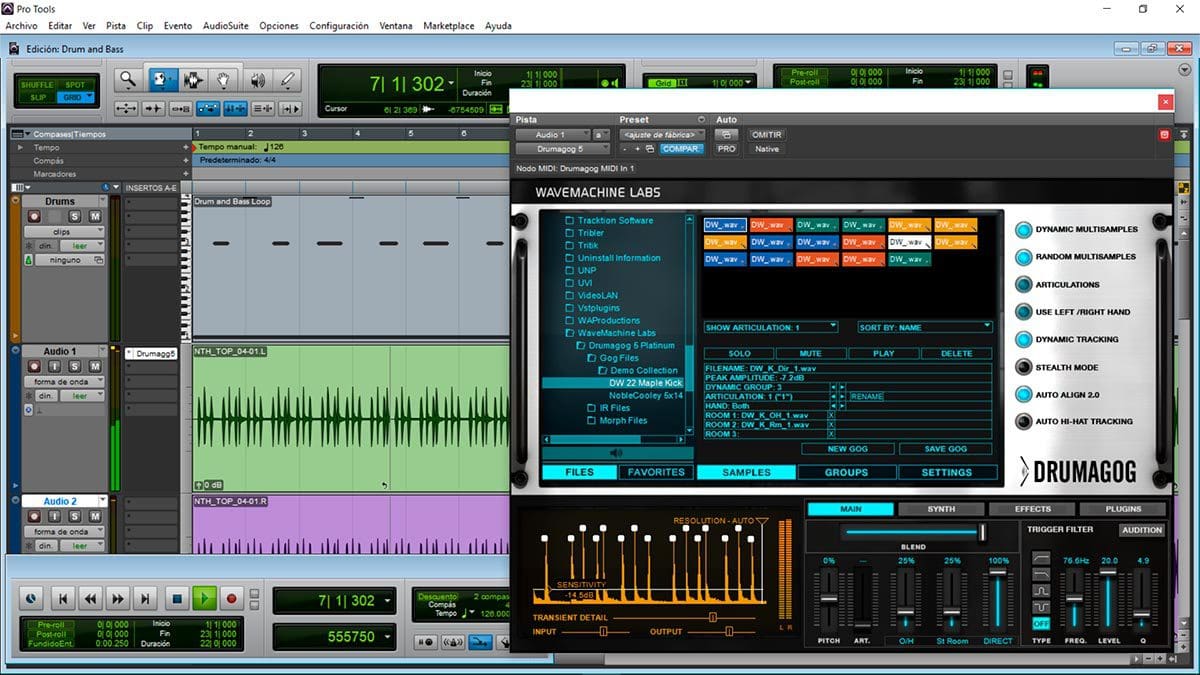Select the Zoomer magnifying glass tool
The height and width of the screenshot is (675, 1200).
[x=127, y=80]
